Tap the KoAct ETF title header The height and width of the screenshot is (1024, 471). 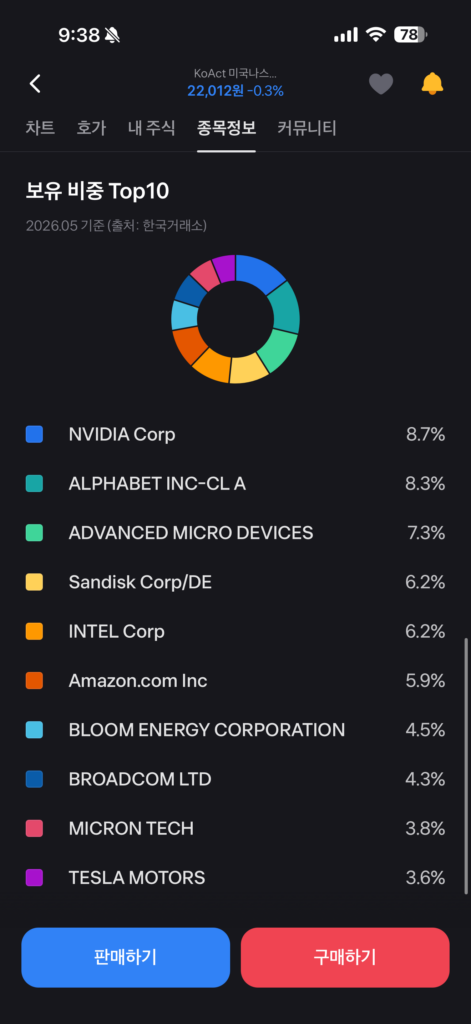click(x=235, y=83)
